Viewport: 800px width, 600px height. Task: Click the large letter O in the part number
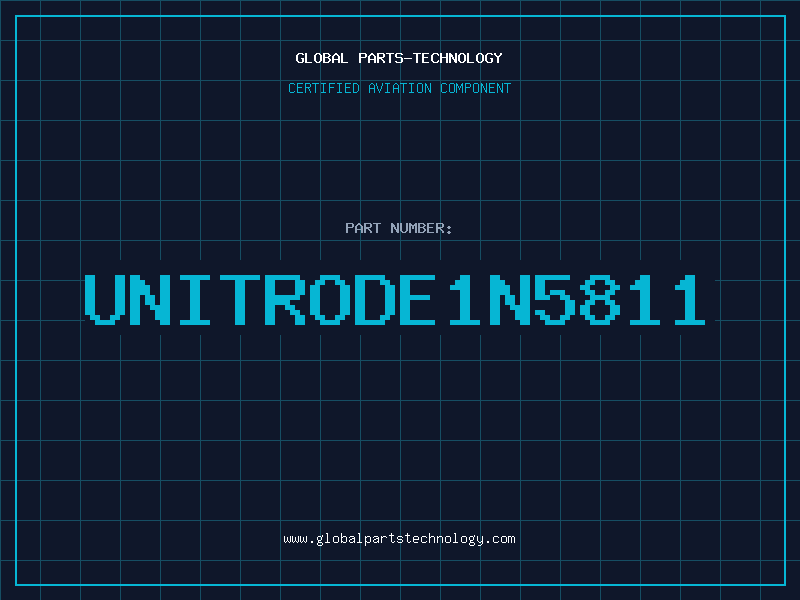click(x=330, y=299)
